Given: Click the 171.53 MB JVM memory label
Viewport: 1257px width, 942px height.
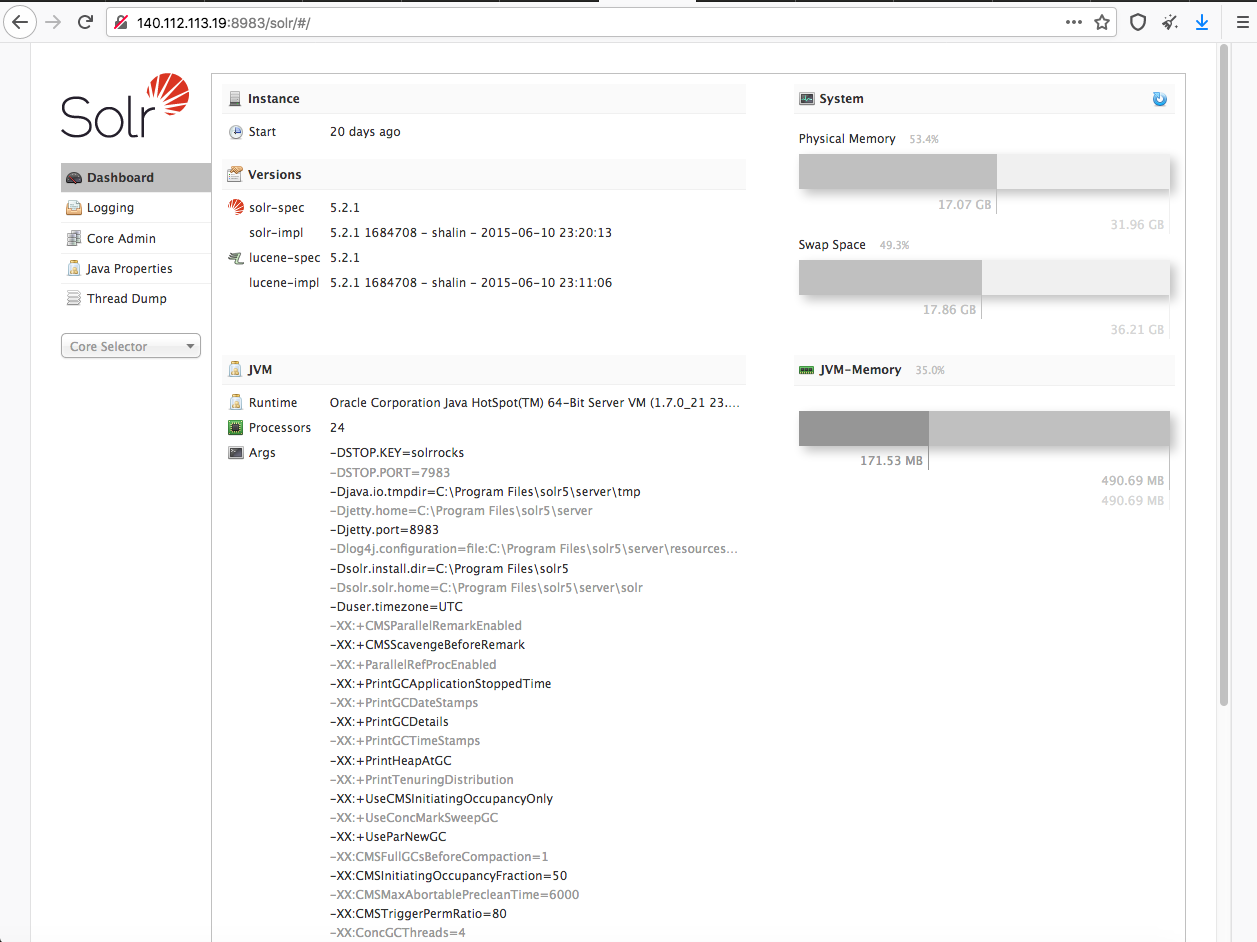Looking at the screenshot, I should [x=891, y=461].
